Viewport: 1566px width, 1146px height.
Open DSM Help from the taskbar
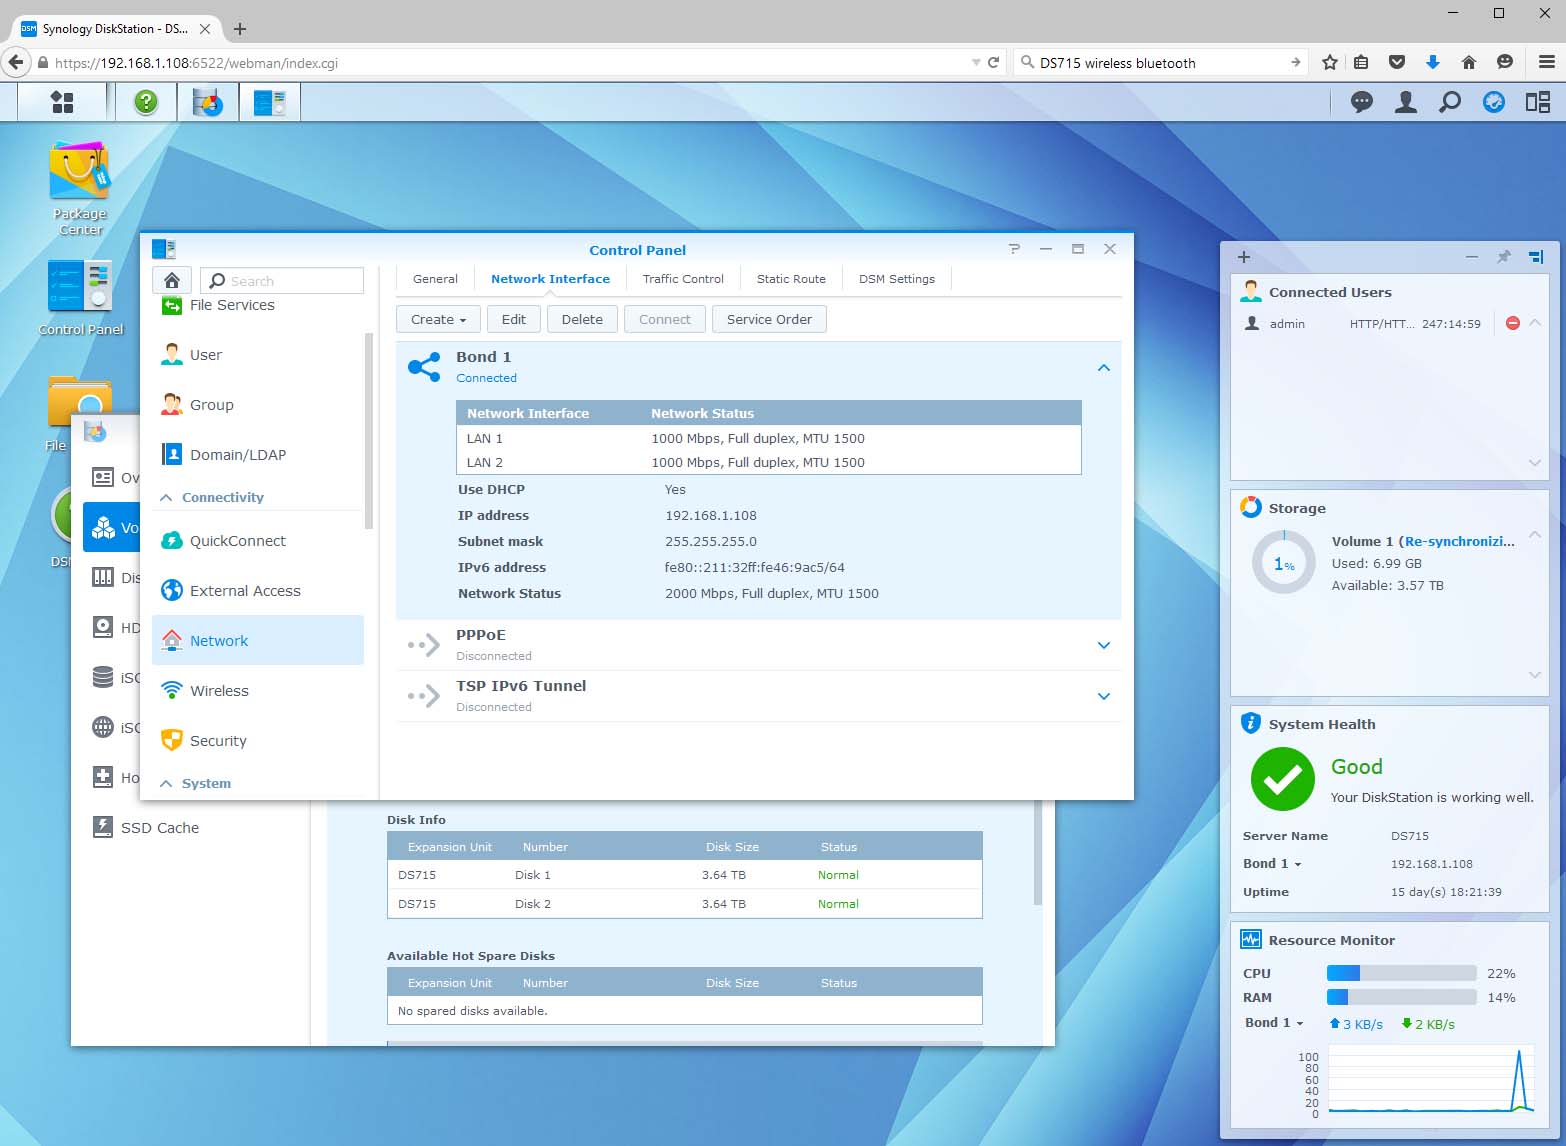click(x=146, y=101)
